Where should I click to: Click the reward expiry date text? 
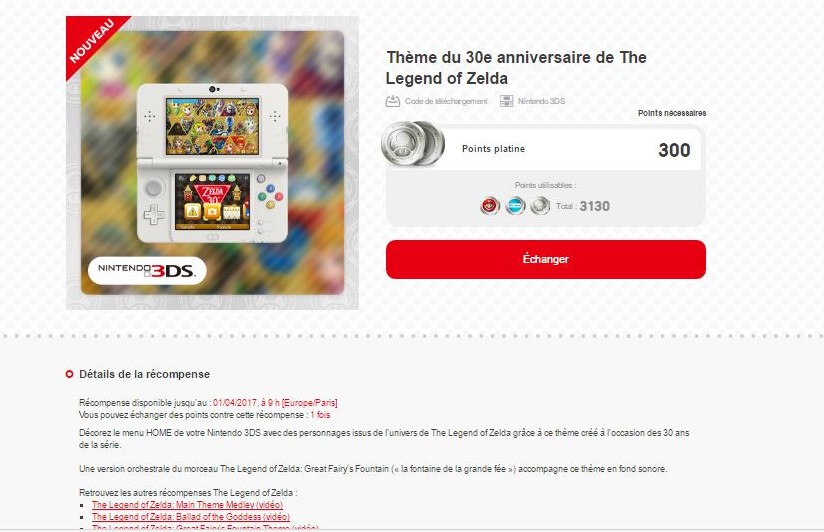[275, 403]
